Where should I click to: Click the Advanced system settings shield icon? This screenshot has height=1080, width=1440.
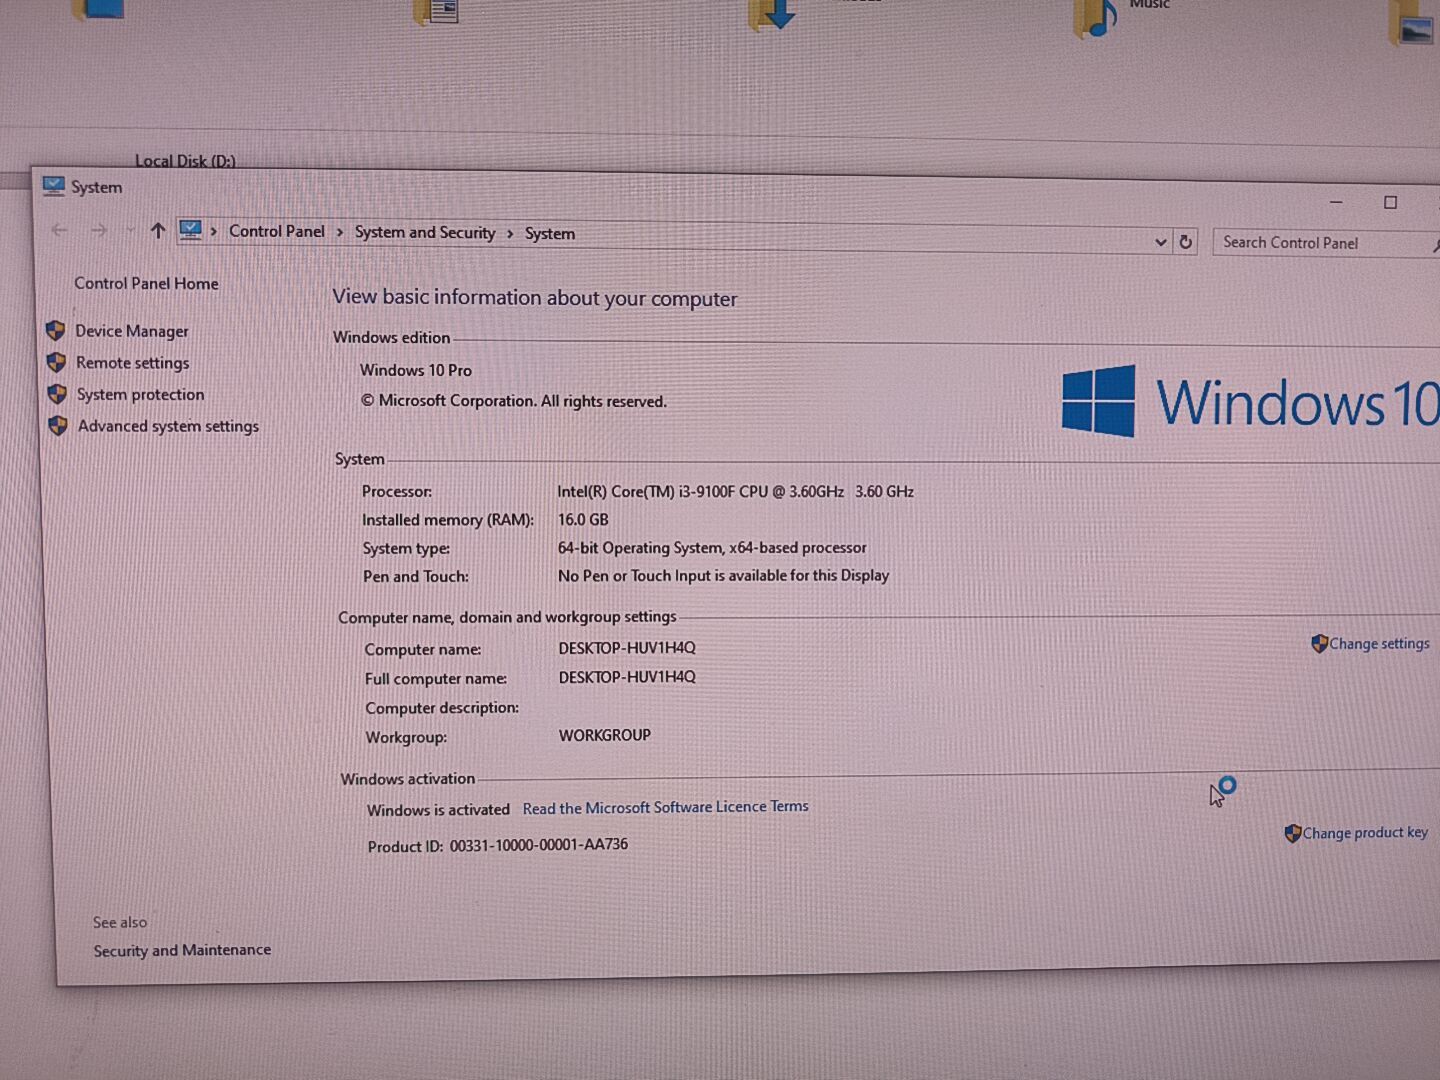tap(58, 426)
